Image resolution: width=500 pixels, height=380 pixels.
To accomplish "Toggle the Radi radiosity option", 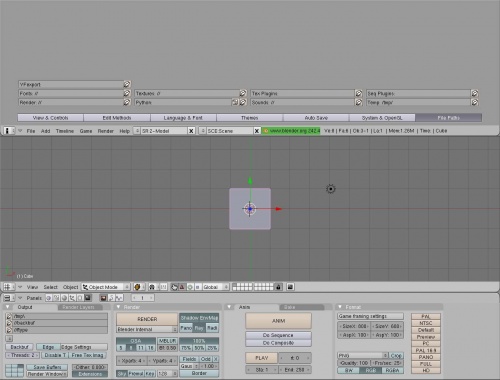I will [212, 328].
